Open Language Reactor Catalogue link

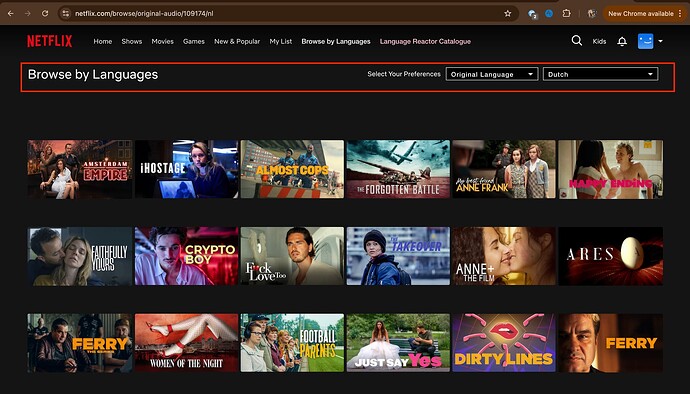pos(425,41)
